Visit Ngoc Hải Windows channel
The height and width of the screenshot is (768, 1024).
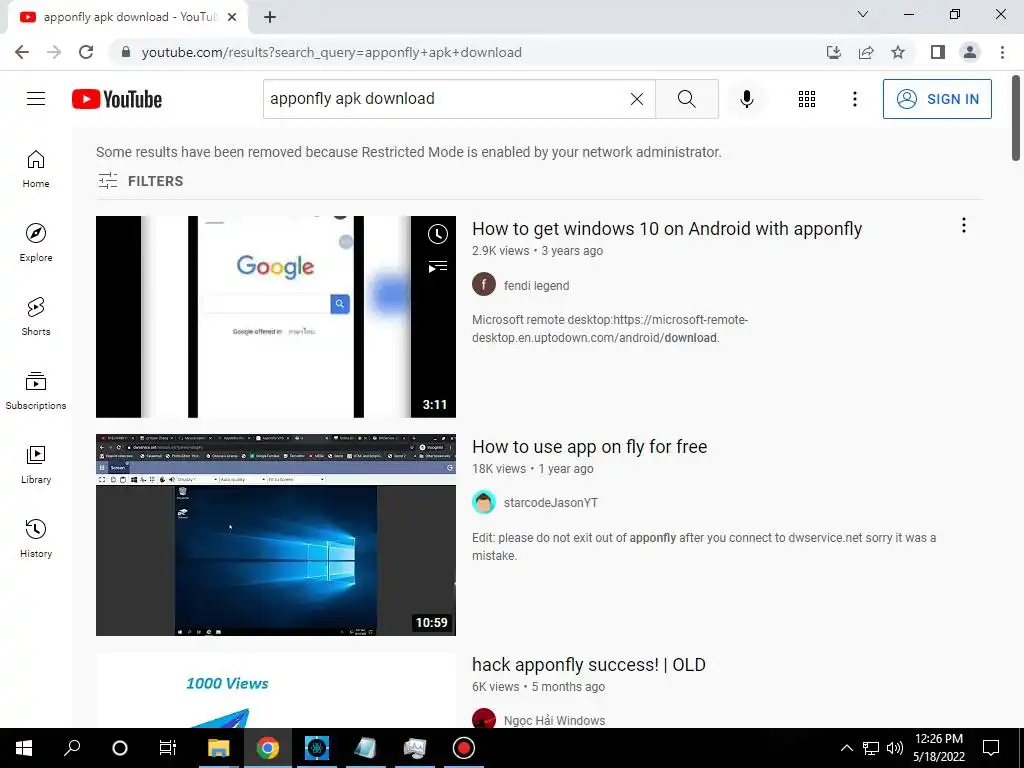(554, 720)
